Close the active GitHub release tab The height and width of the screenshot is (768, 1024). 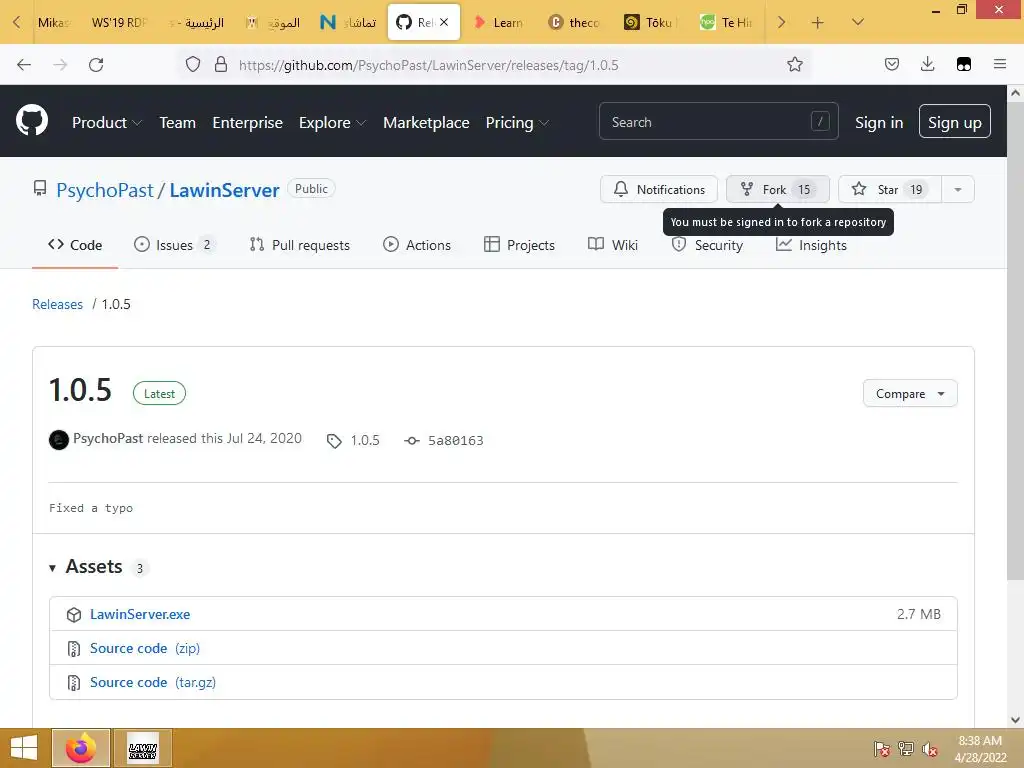(444, 22)
